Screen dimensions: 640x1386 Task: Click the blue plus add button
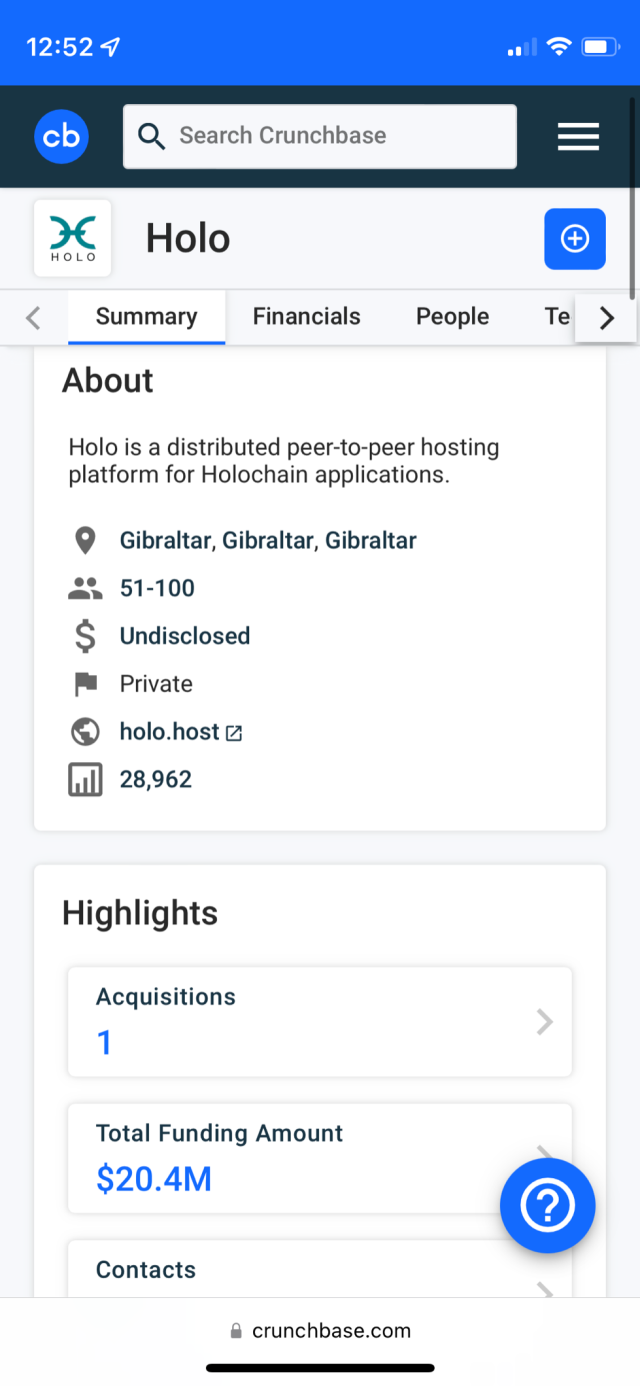tap(575, 239)
